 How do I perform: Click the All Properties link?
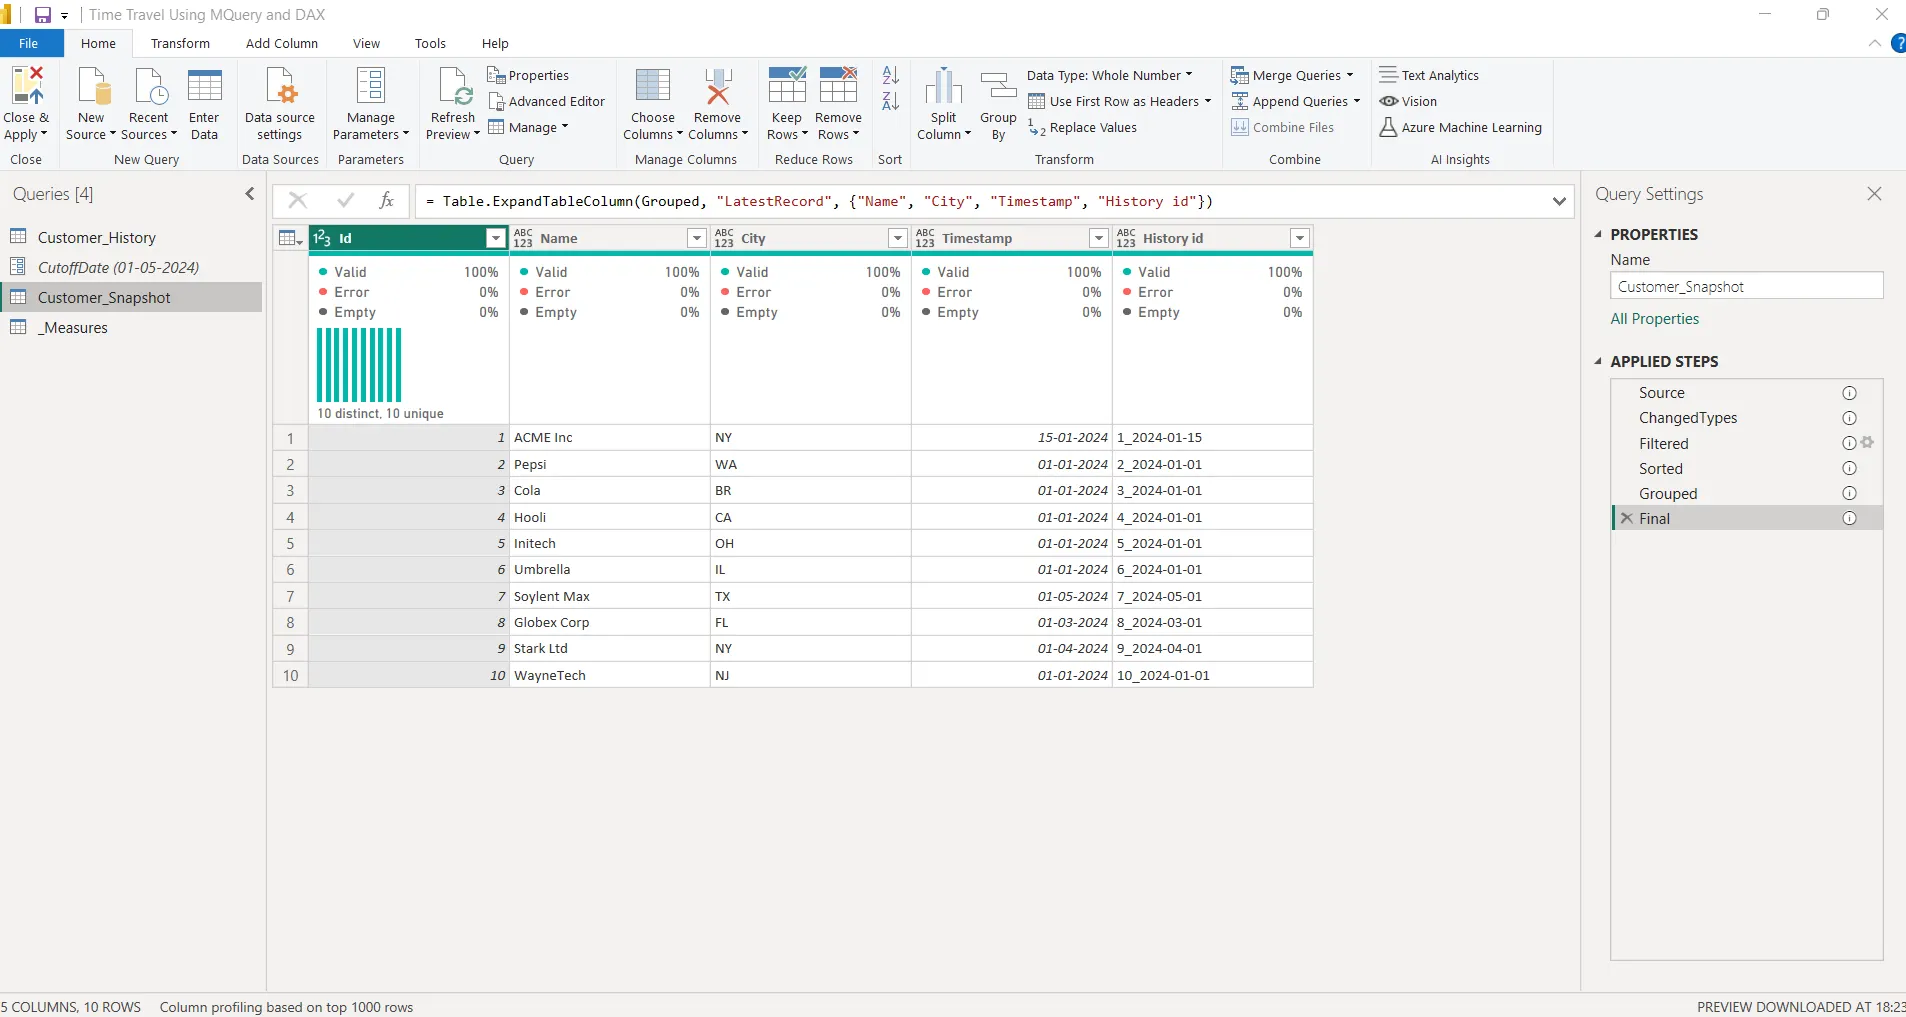point(1656,319)
